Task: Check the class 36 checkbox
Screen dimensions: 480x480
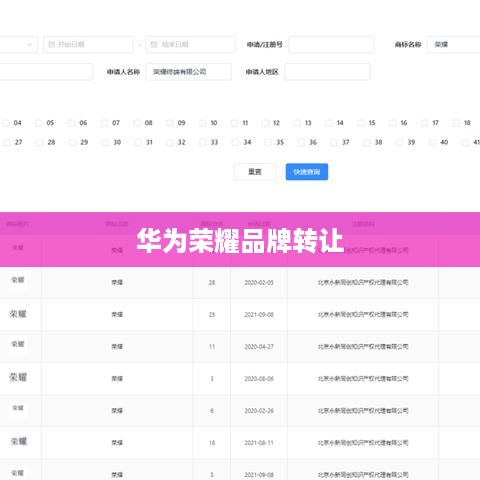Action: click(x=301, y=142)
